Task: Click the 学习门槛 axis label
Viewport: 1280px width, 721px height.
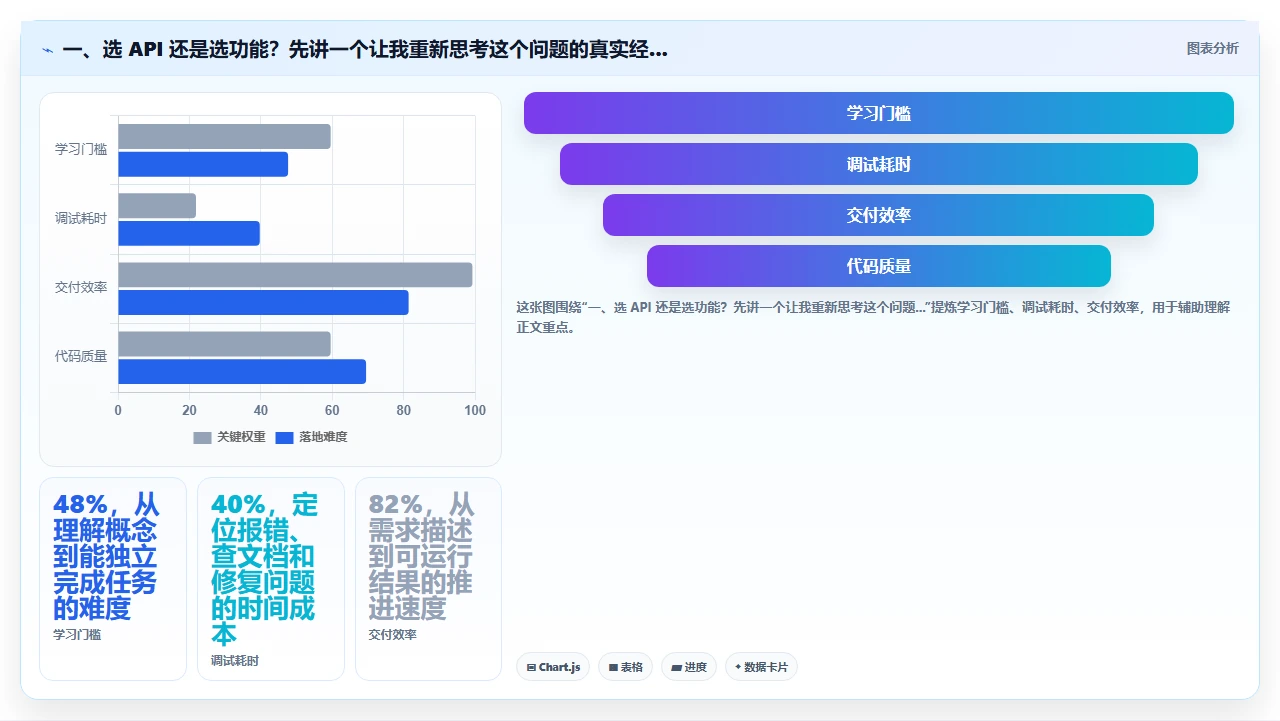Action: [81, 149]
